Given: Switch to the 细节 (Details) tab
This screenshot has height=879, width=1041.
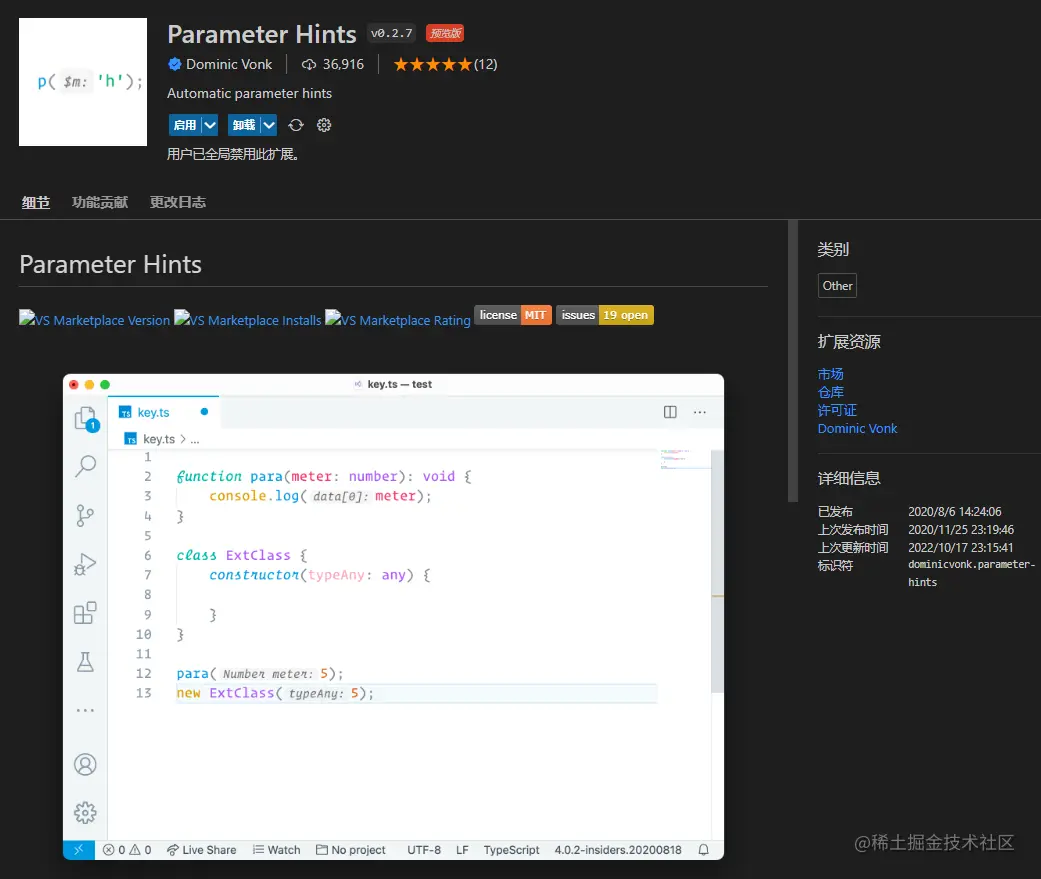Looking at the screenshot, I should click(x=36, y=202).
